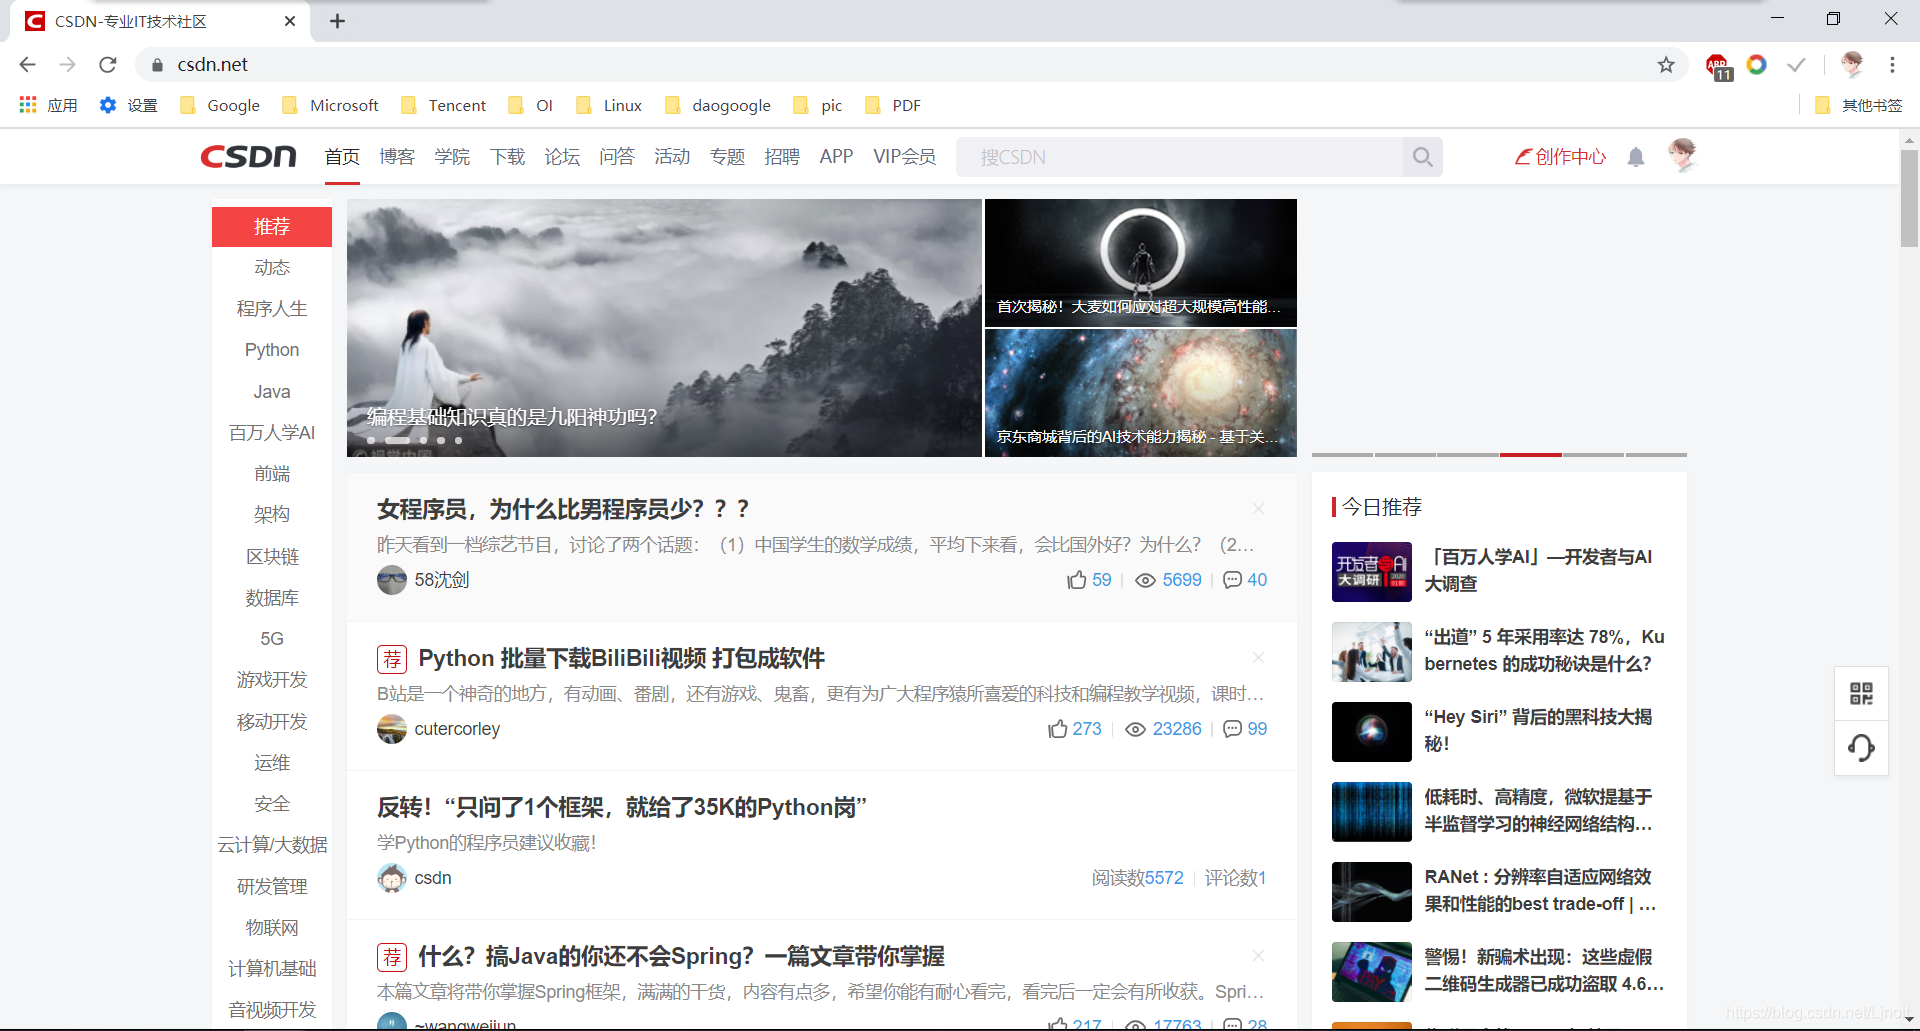Screen dimensions: 1920x1031
Task: Click the site lock icon
Action: tap(157, 65)
